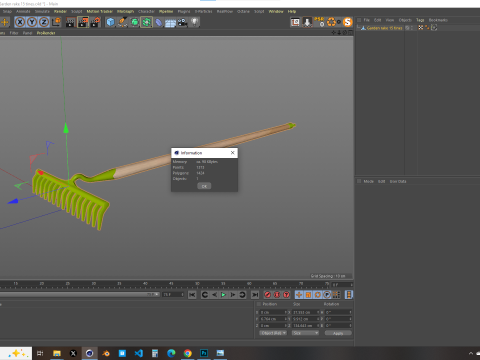The width and height of the screenshot is (480, 360).
Task: Open the green subdivision generators icon
Action: 134,22
